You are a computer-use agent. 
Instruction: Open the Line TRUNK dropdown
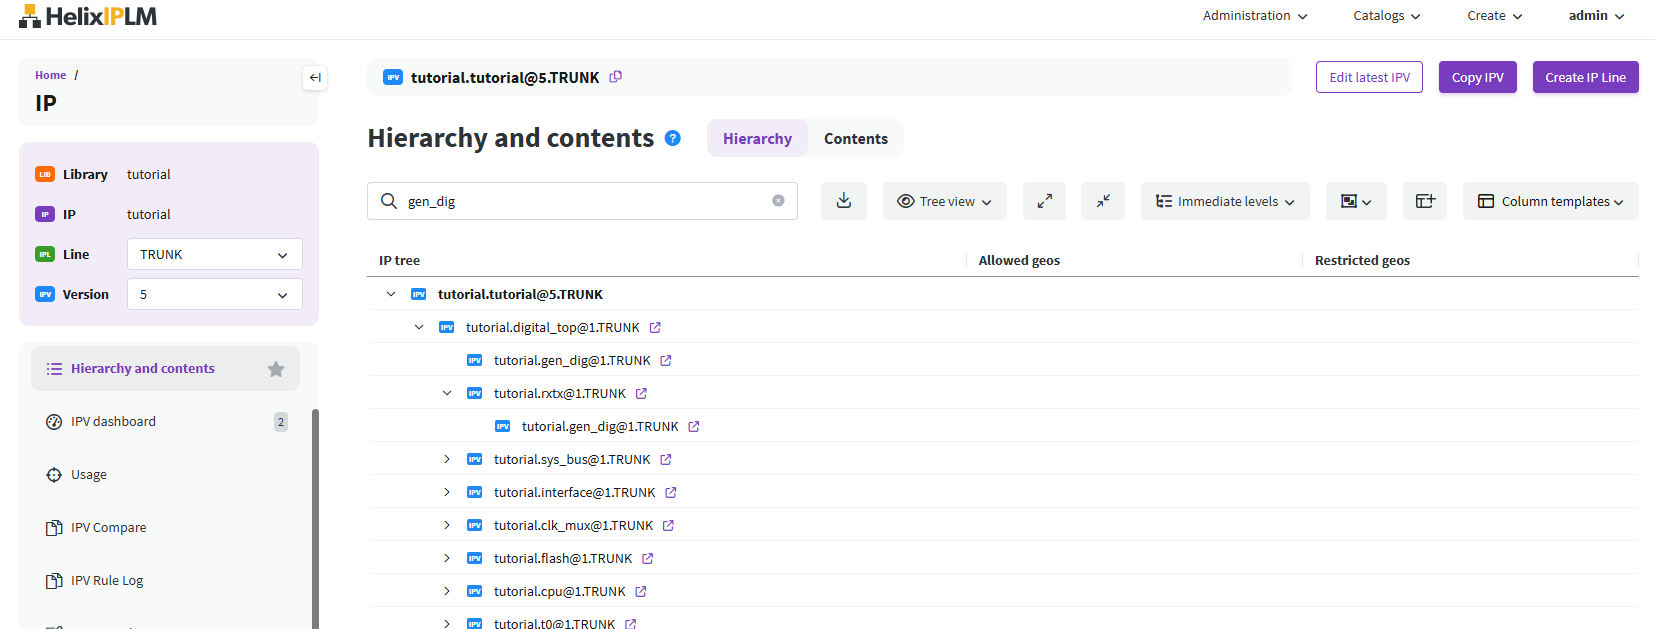pyautogui.click(x=214, y=255)
